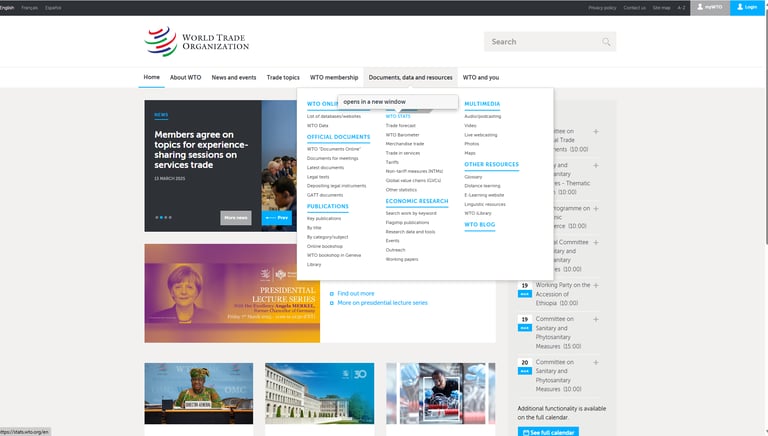Open Global value chains (GVCs) link
Image resolution: width=768 pixels, height=436 pixels.
click(413, 181)
